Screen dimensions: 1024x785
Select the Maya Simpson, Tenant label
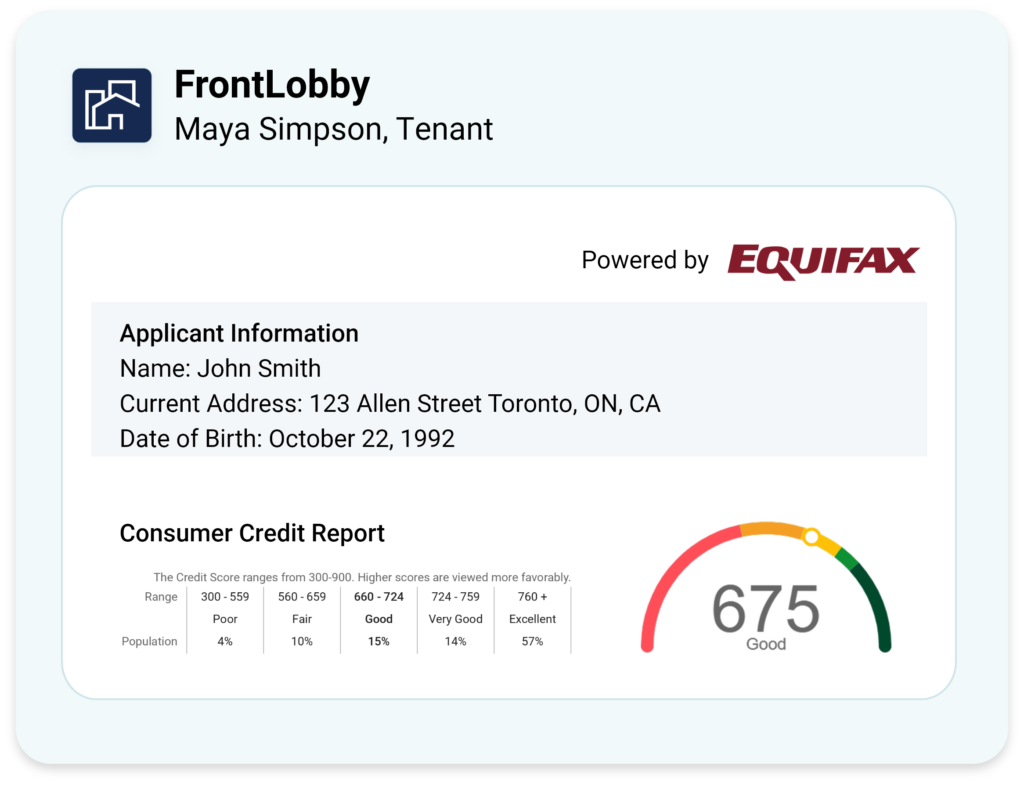click(333, 129)
